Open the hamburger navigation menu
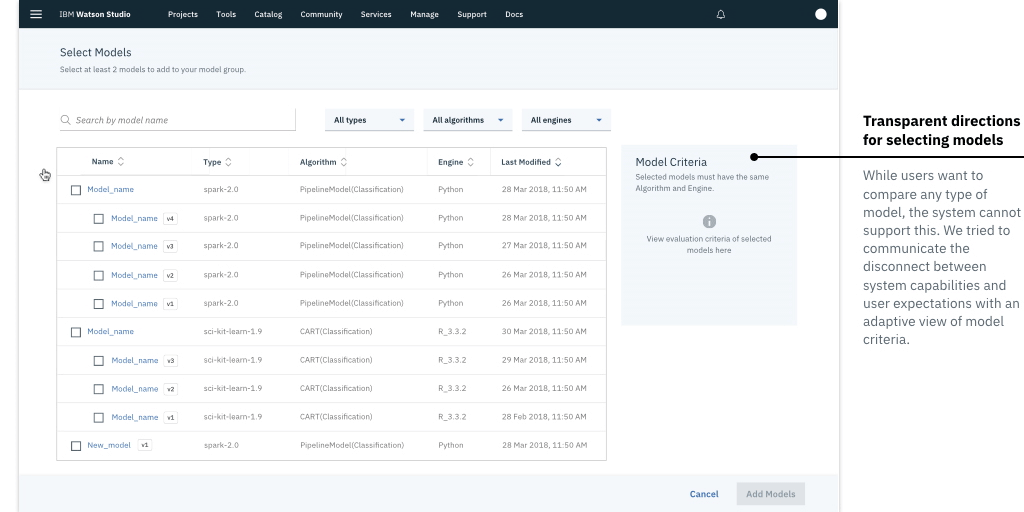 36,14
